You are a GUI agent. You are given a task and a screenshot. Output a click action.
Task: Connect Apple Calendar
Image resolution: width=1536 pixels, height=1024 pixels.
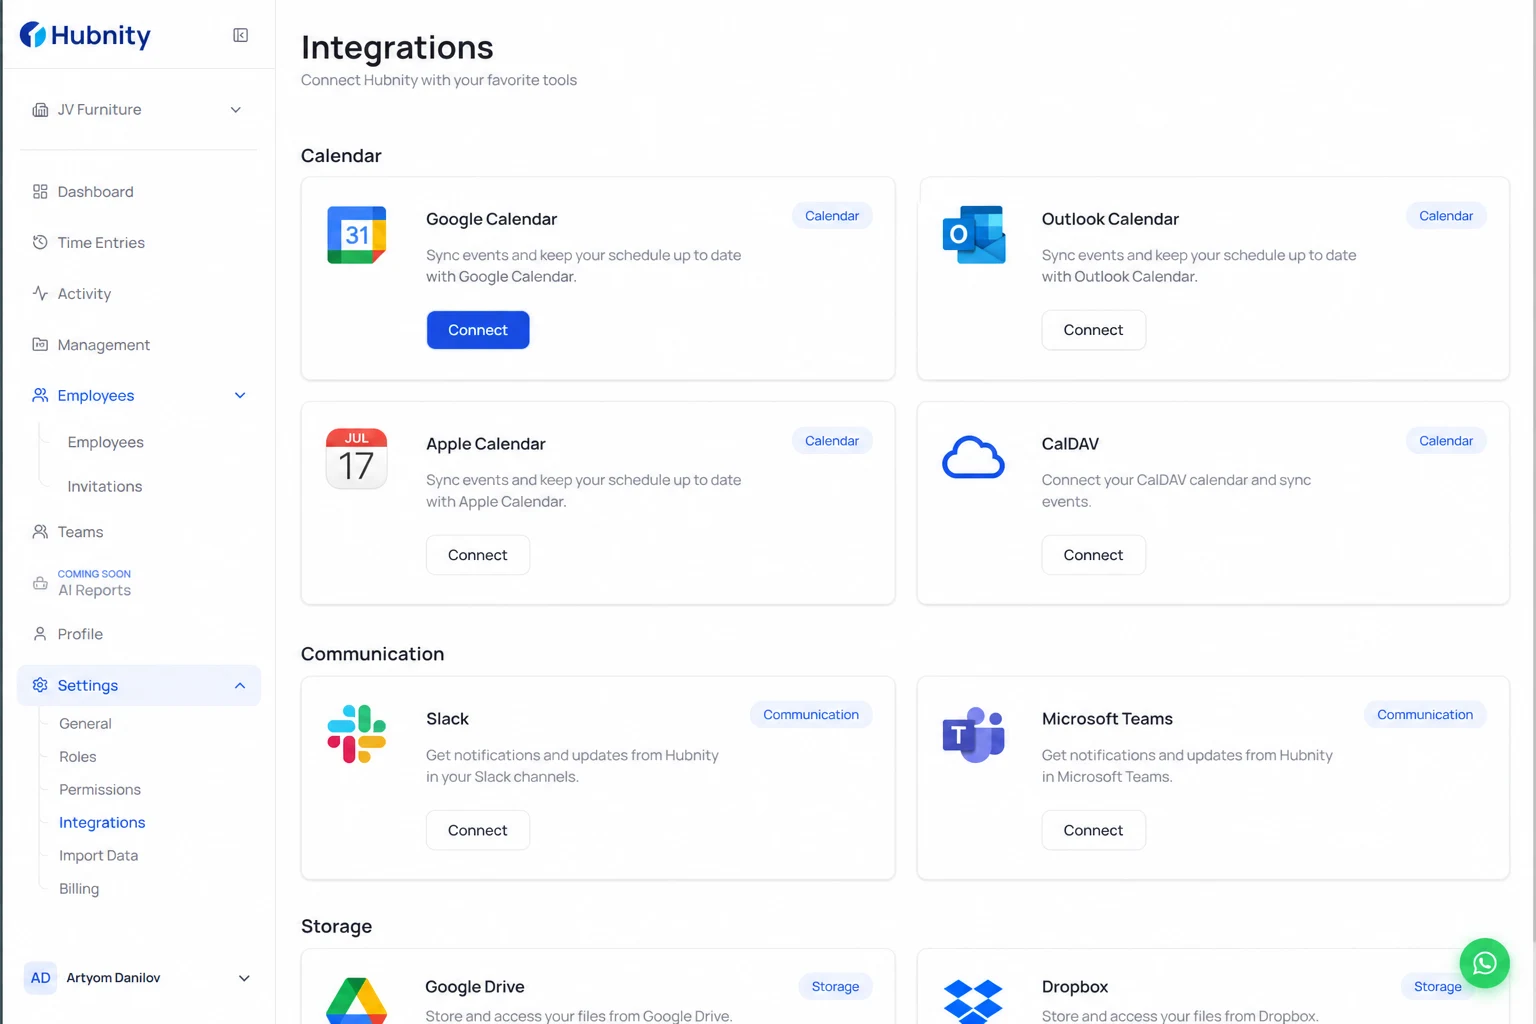pyautogui.click(x=478, y=555)
